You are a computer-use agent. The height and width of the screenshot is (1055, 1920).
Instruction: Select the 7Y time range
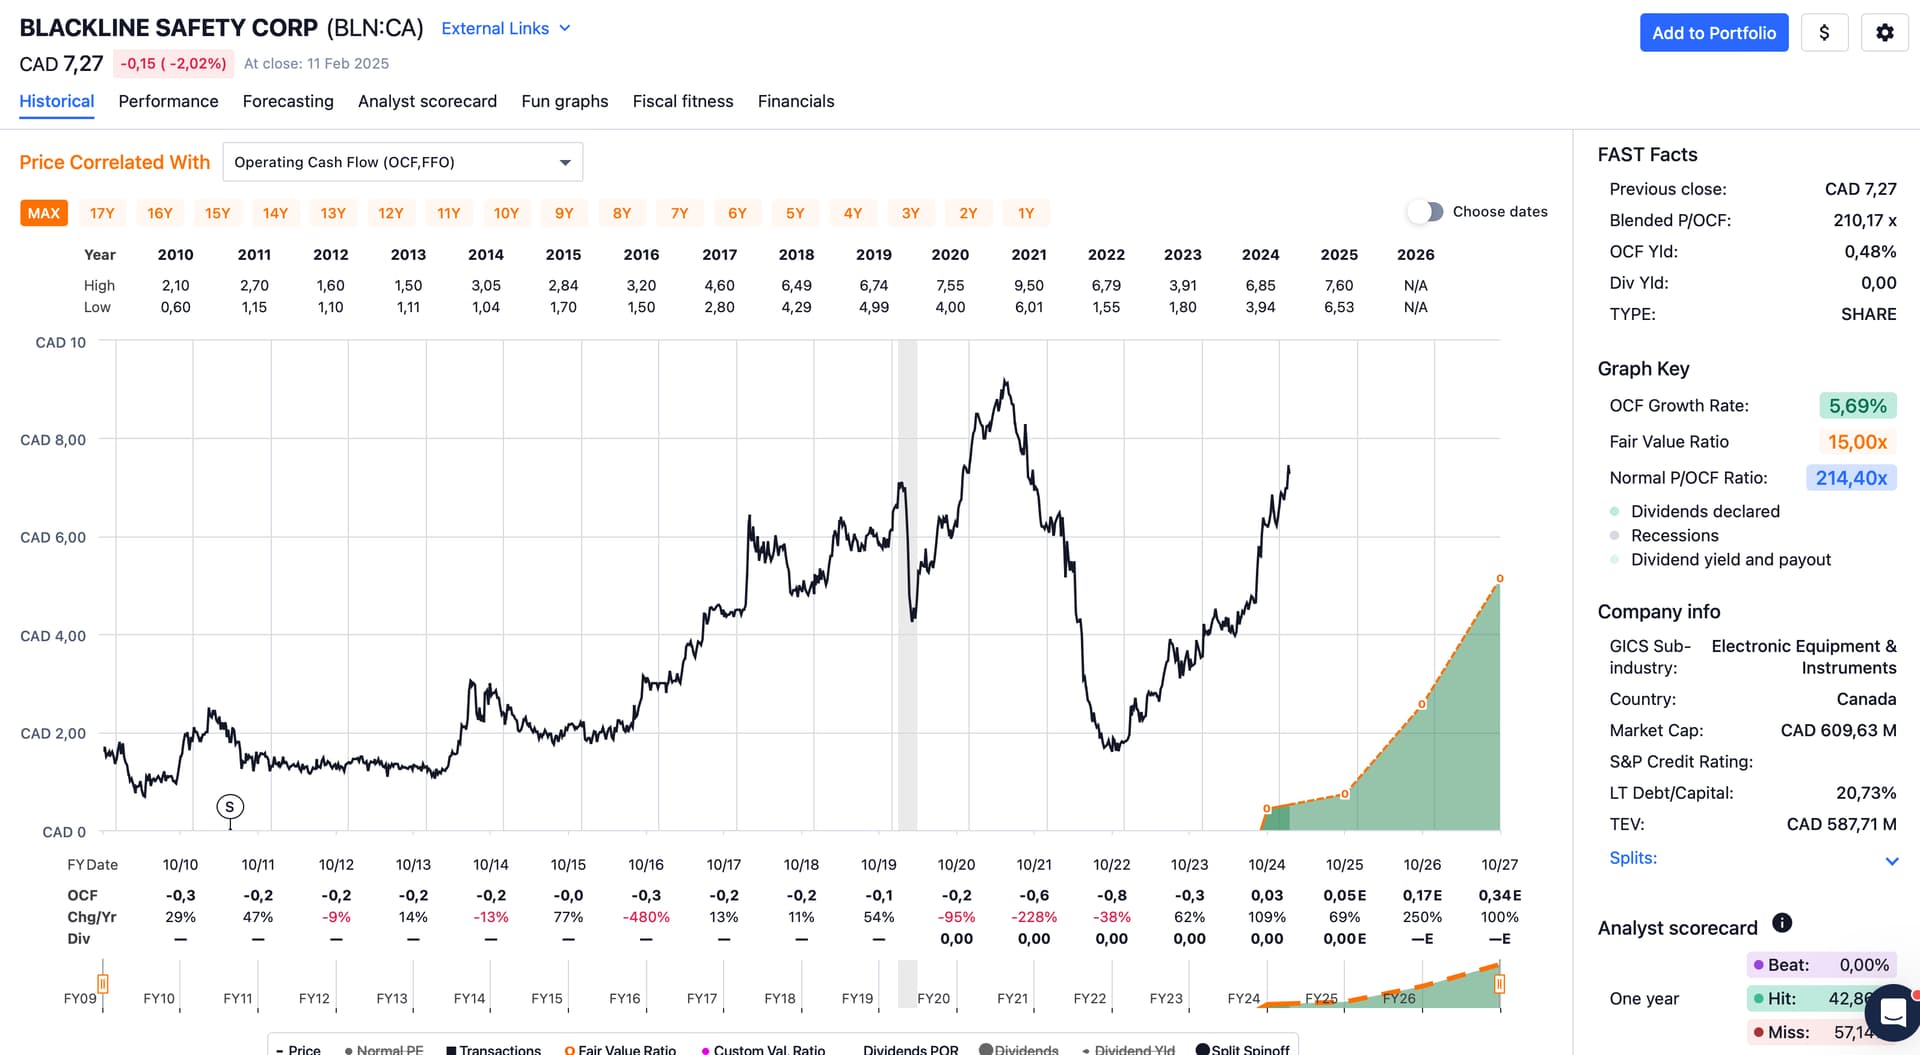tap(680, 213)
